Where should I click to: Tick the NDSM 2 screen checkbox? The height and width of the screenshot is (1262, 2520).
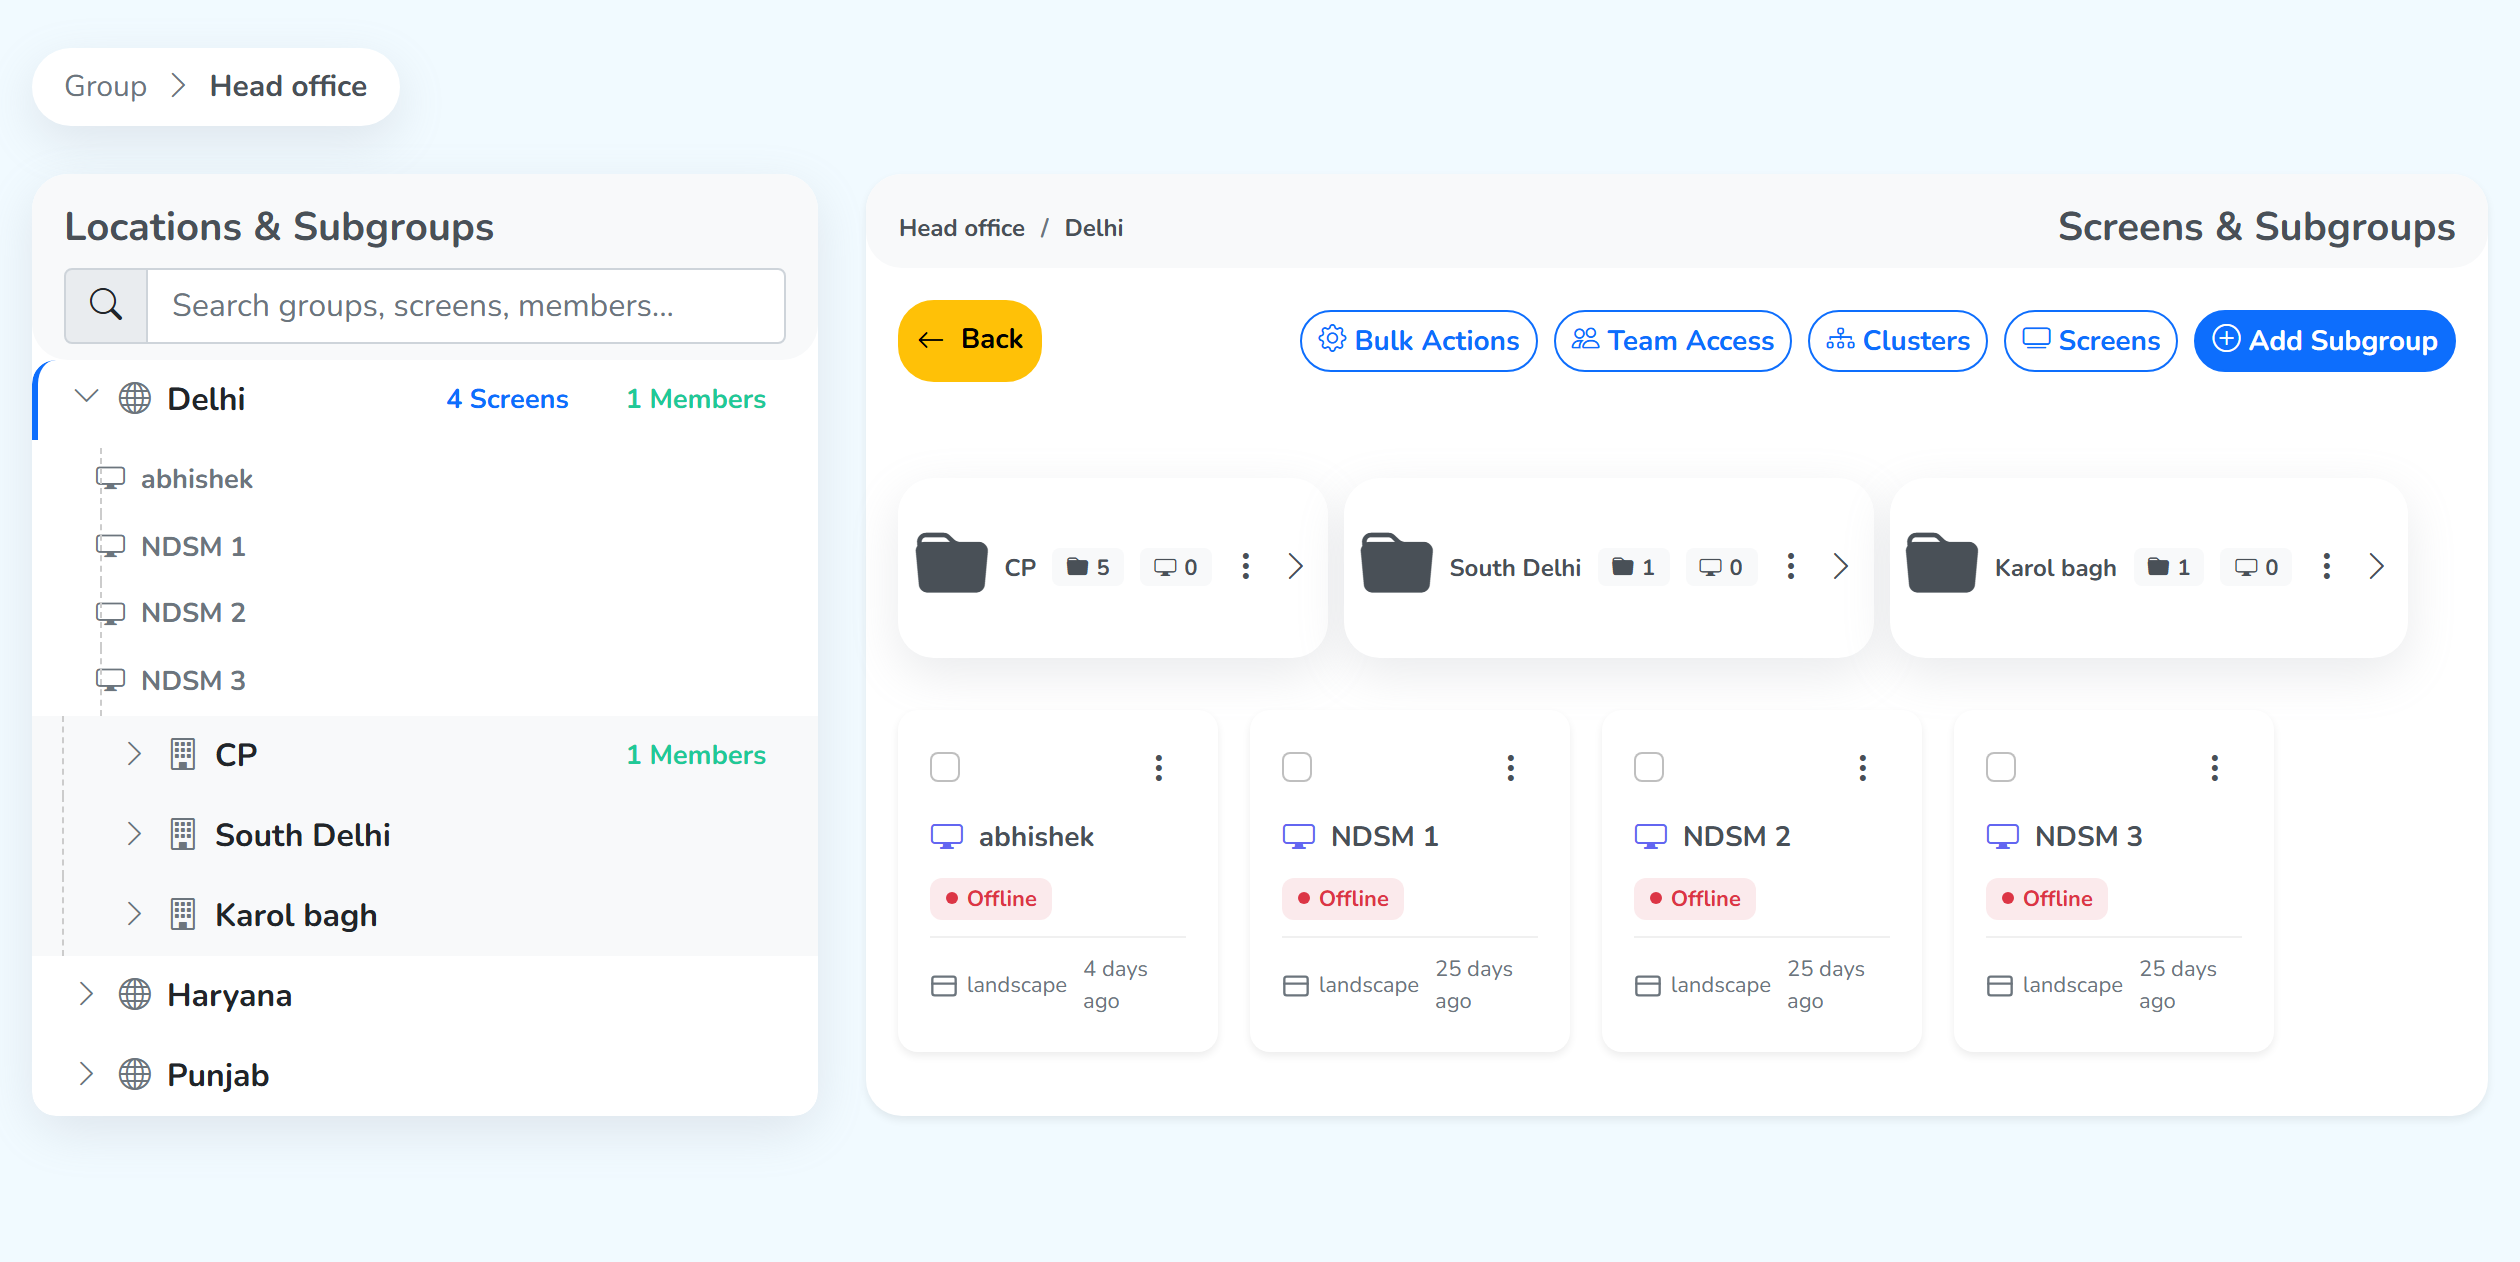pos(1649,767)
